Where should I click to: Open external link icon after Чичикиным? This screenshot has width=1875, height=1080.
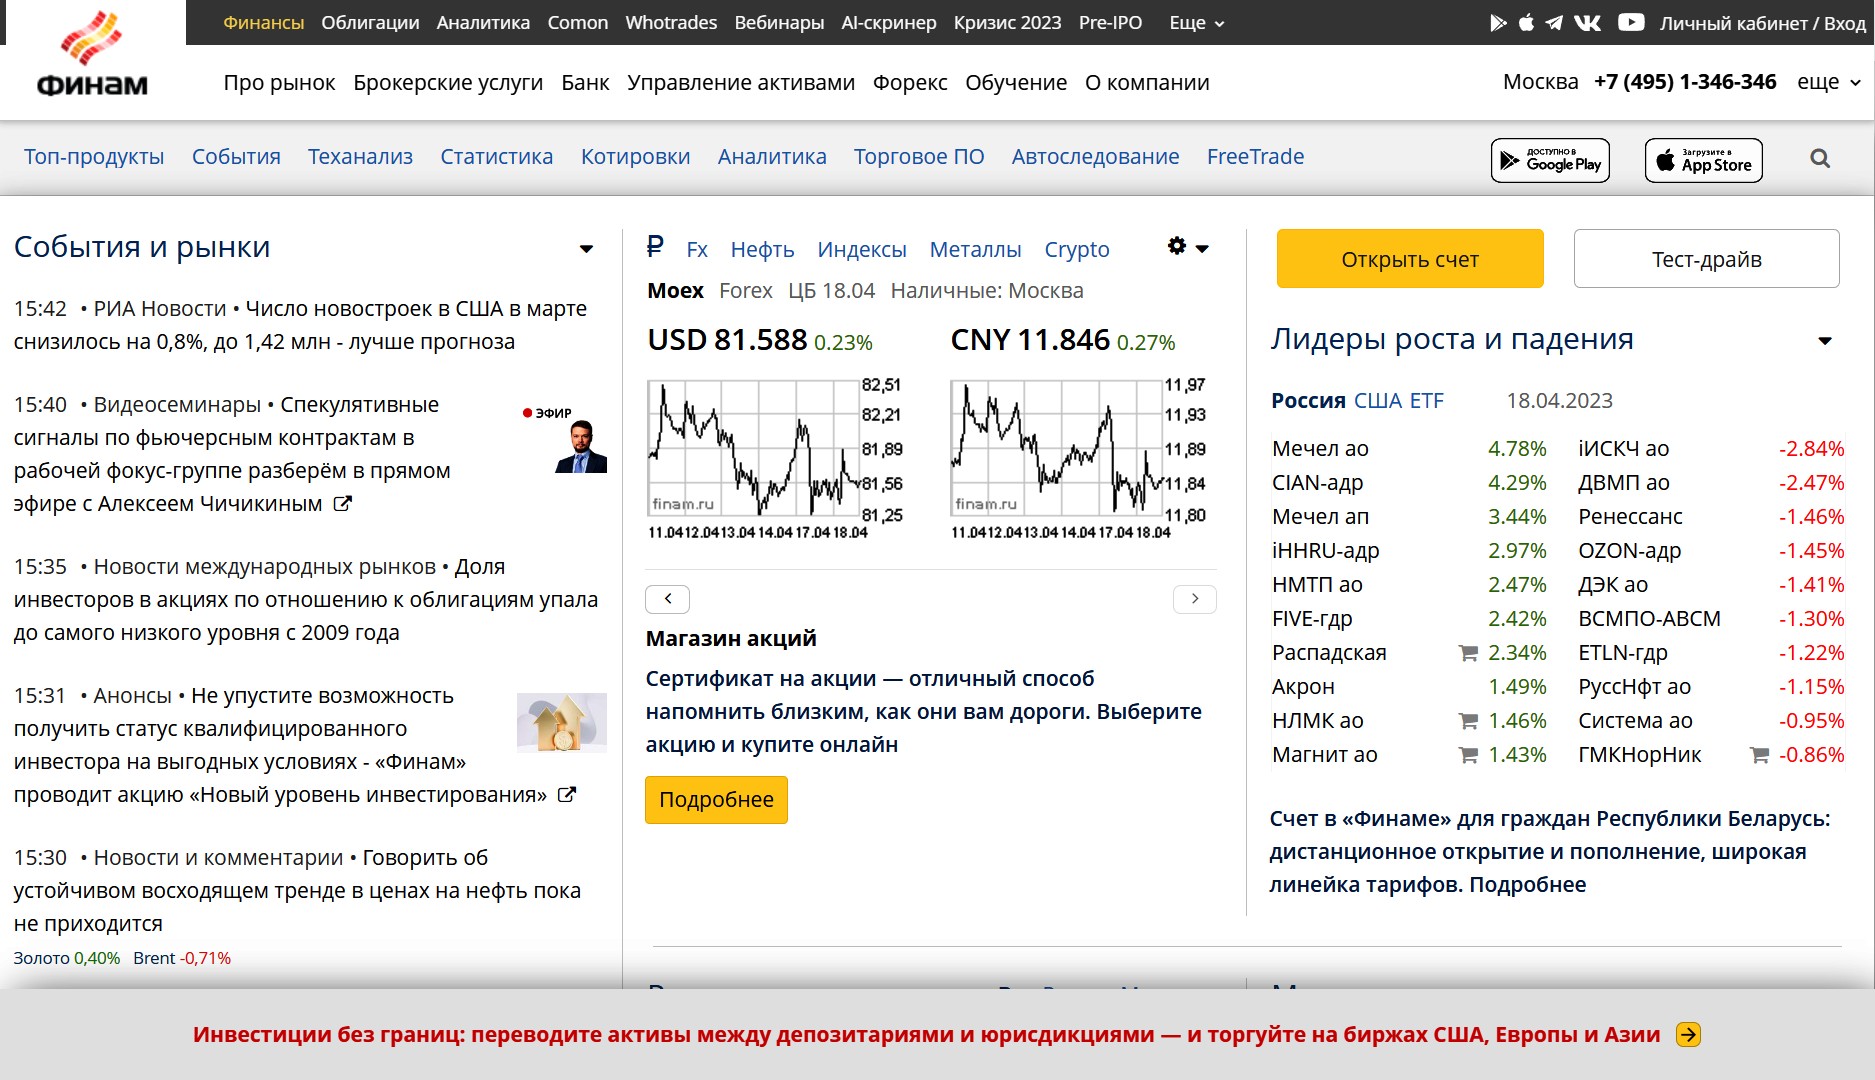pos(342,504)
